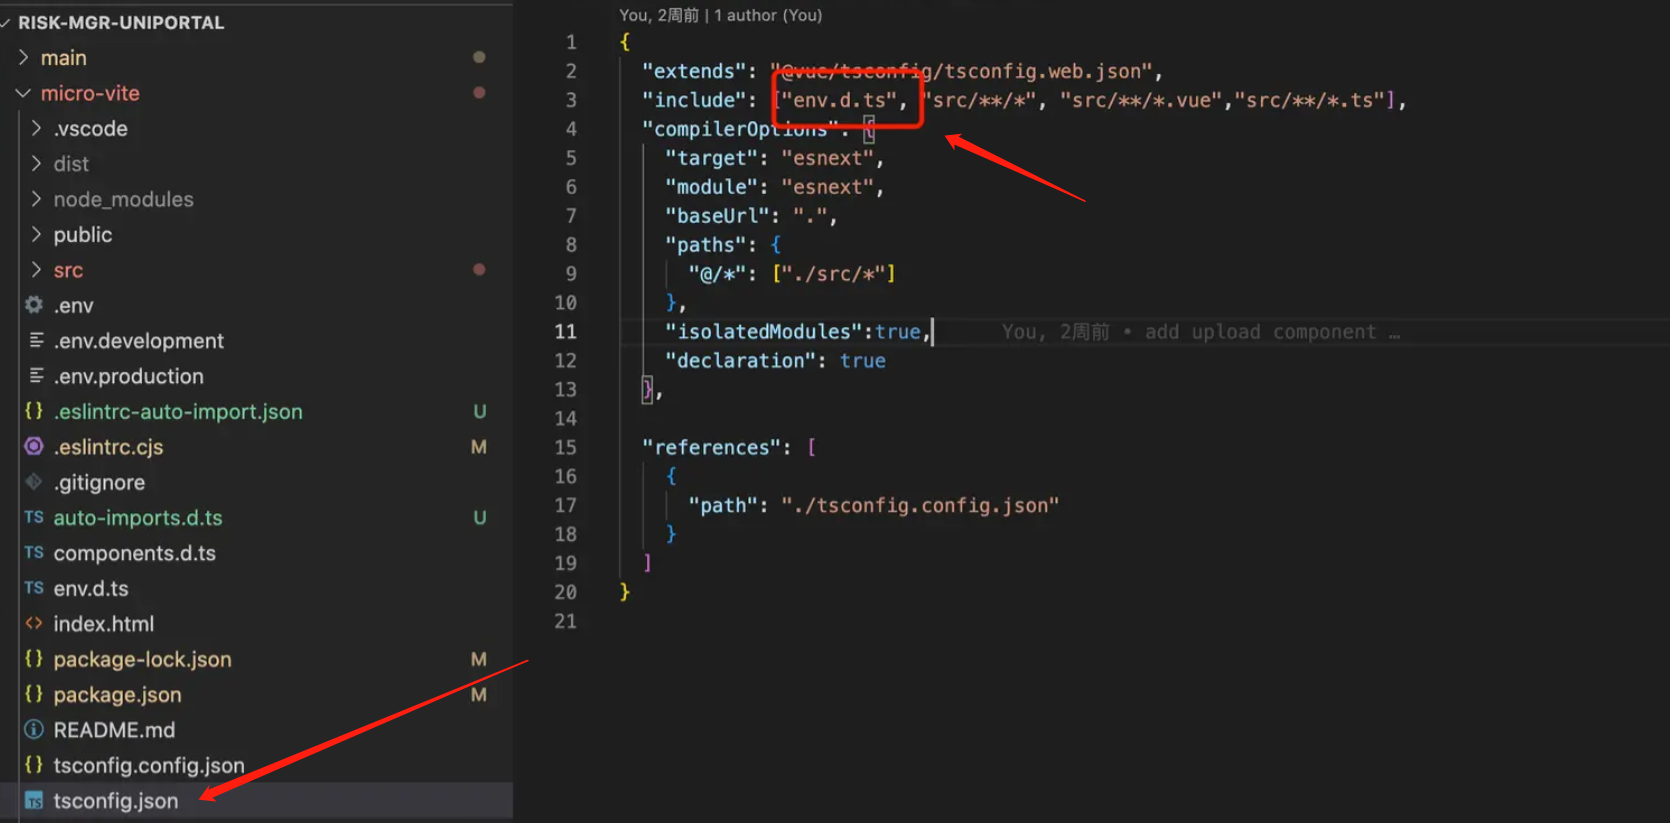Viewport: 1670px width, 823px height.
Task: Click braces icon of package-lock.json
Action: (34, 659)
